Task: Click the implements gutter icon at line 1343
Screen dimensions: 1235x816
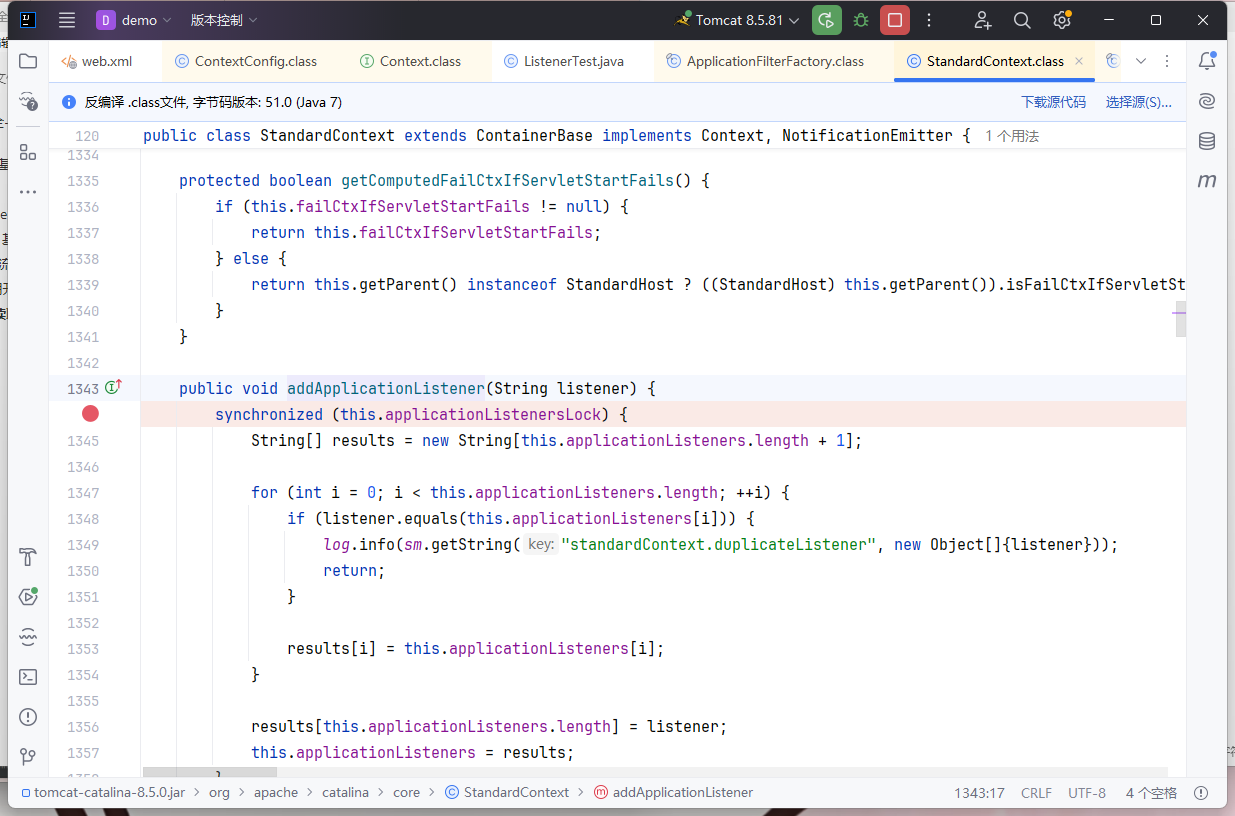Action: (113, 388)
